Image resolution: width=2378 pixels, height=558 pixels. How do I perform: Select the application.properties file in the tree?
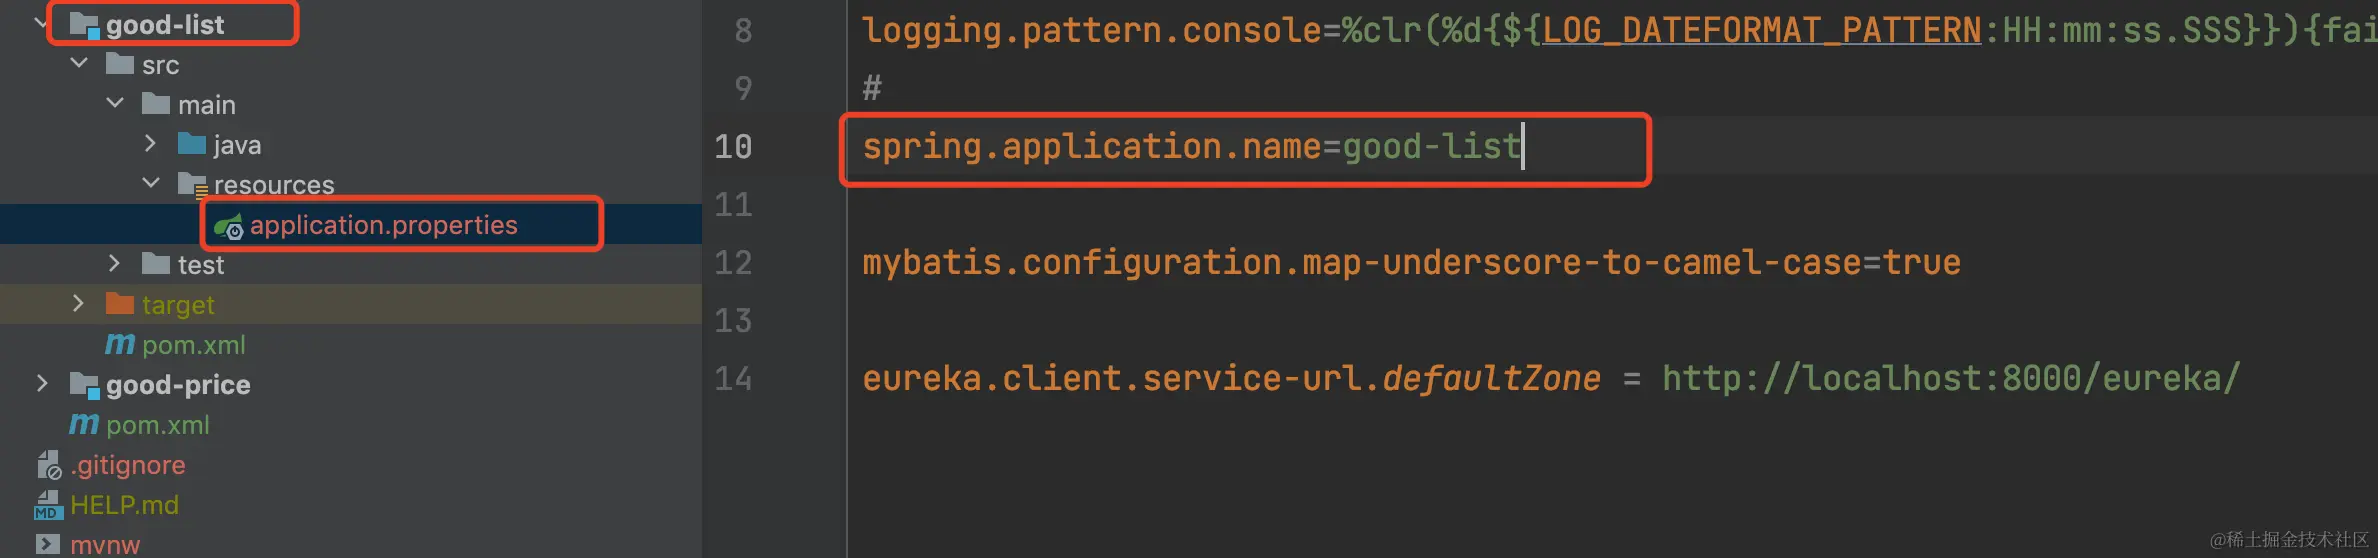coord(383,225)
